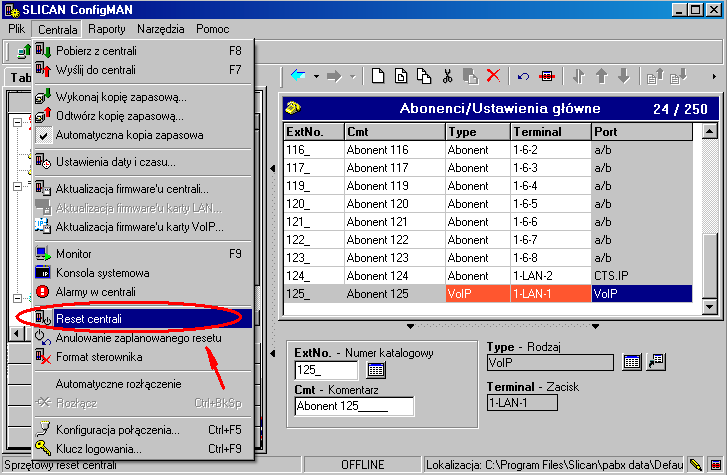Click the table icon next to ExtNo. field

pos(376,370)
